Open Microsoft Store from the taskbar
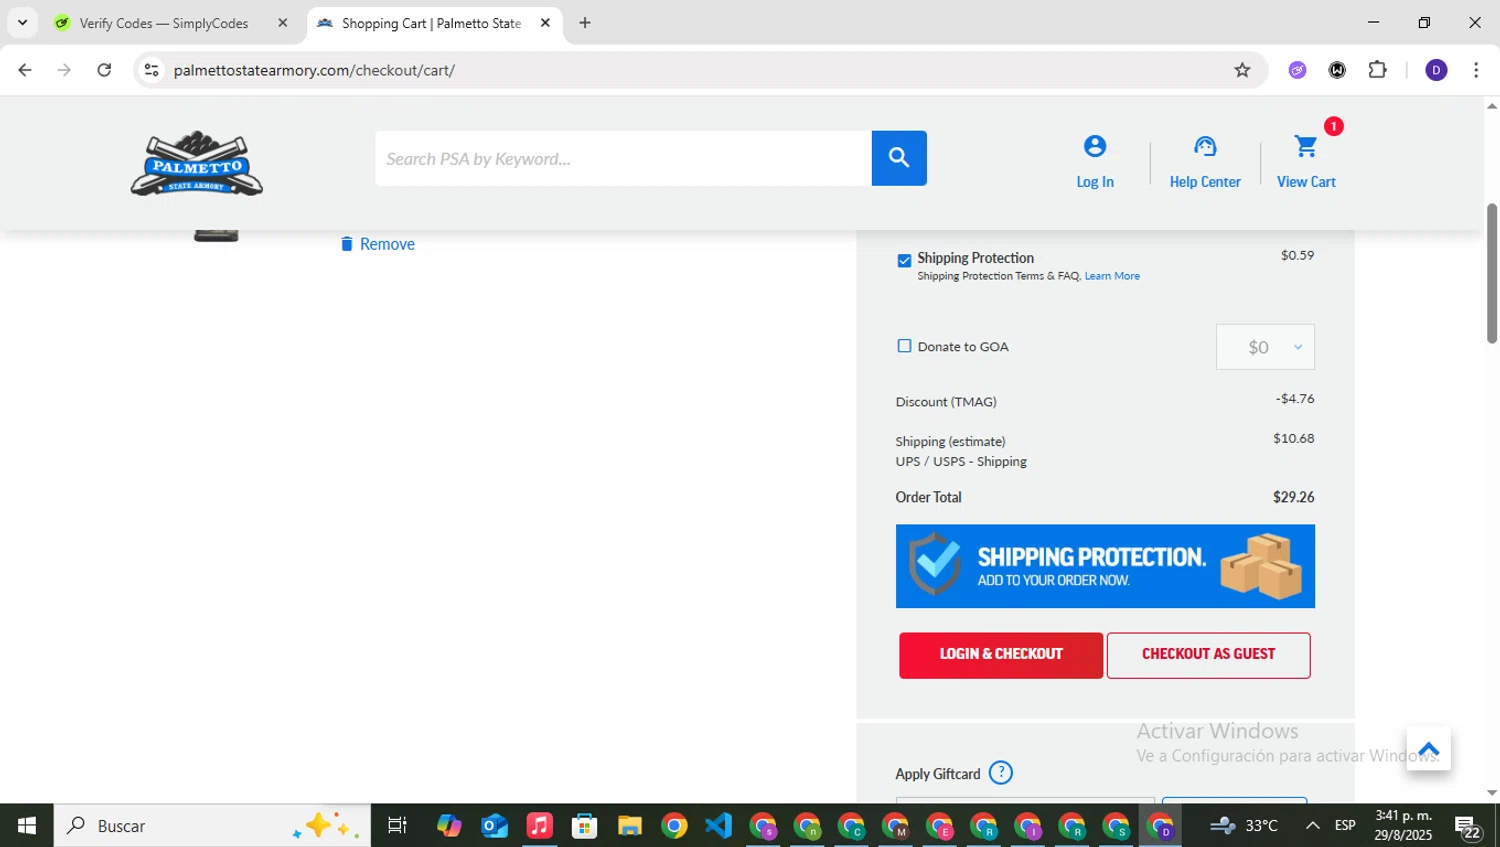1500x847 pixels. tap(584, 826)
